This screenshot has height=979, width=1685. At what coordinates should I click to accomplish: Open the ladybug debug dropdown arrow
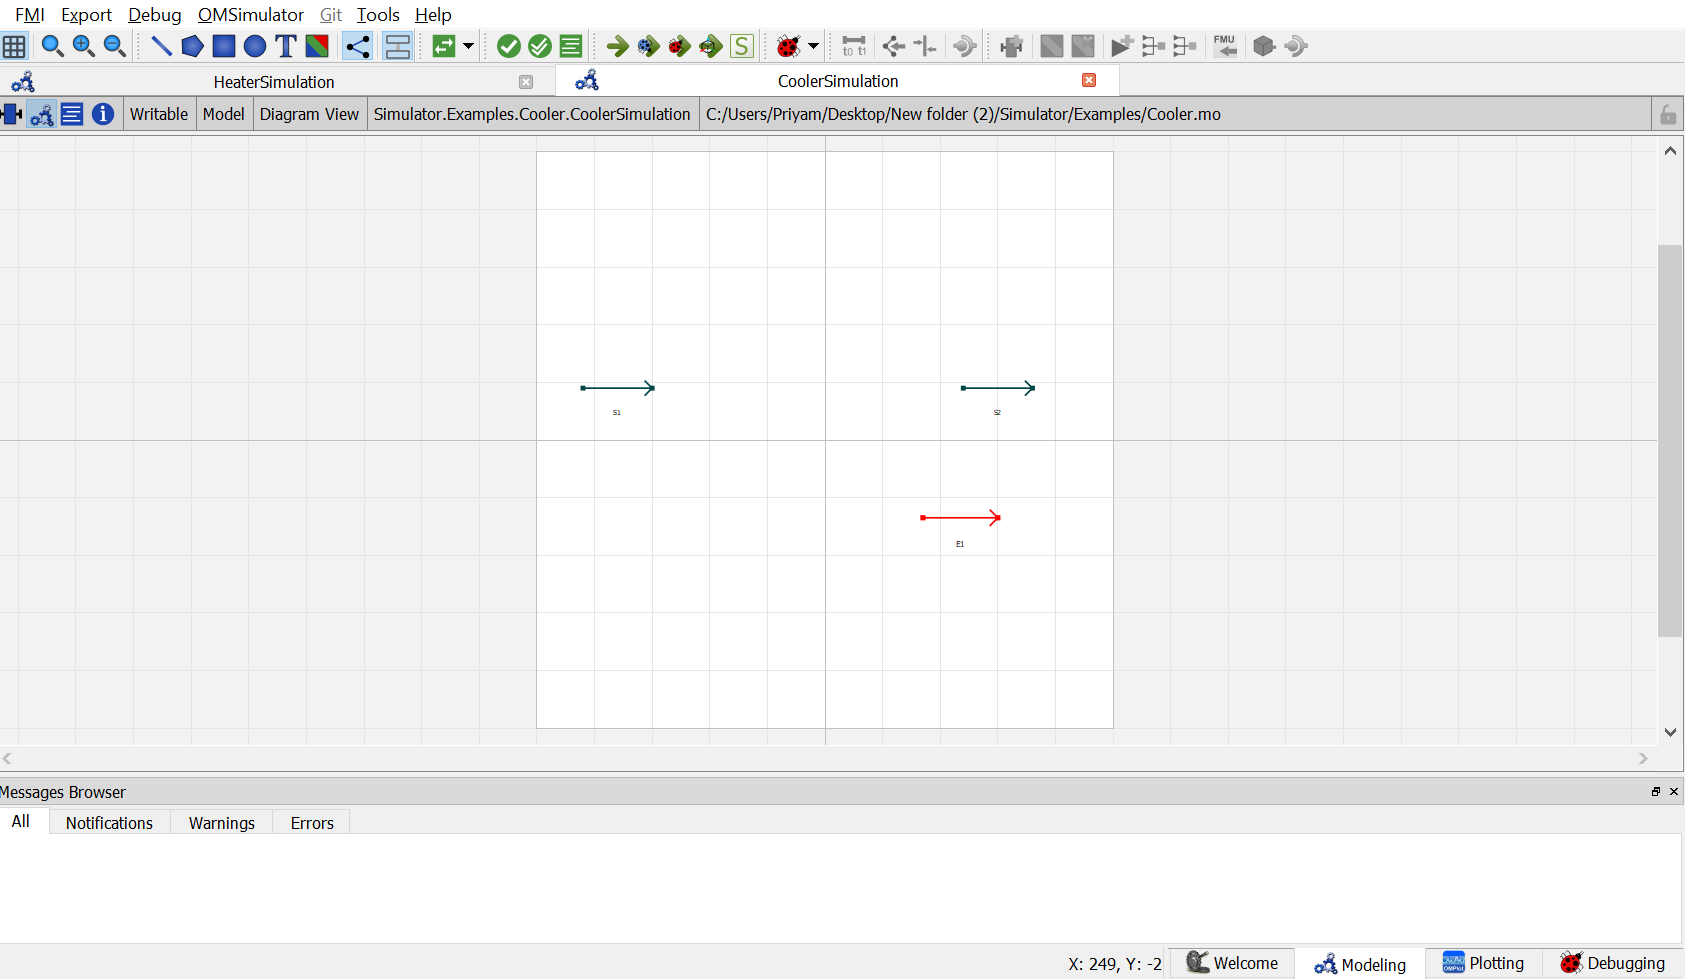[x=813, y=46]
